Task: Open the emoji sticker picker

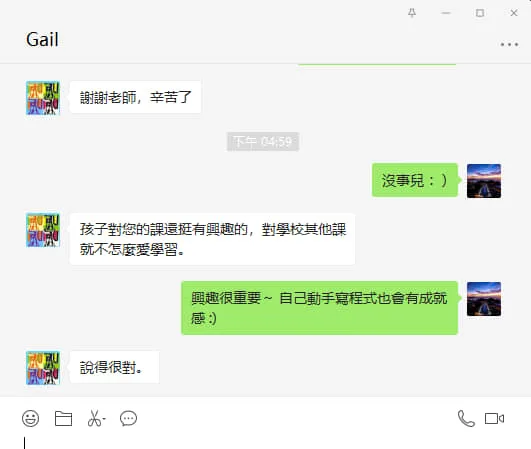Action: point(30,419)
